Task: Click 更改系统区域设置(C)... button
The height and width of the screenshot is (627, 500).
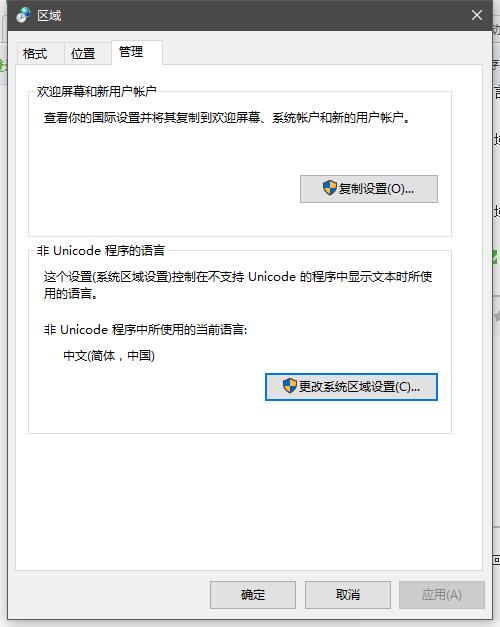Action: click(x=351, y=387)
